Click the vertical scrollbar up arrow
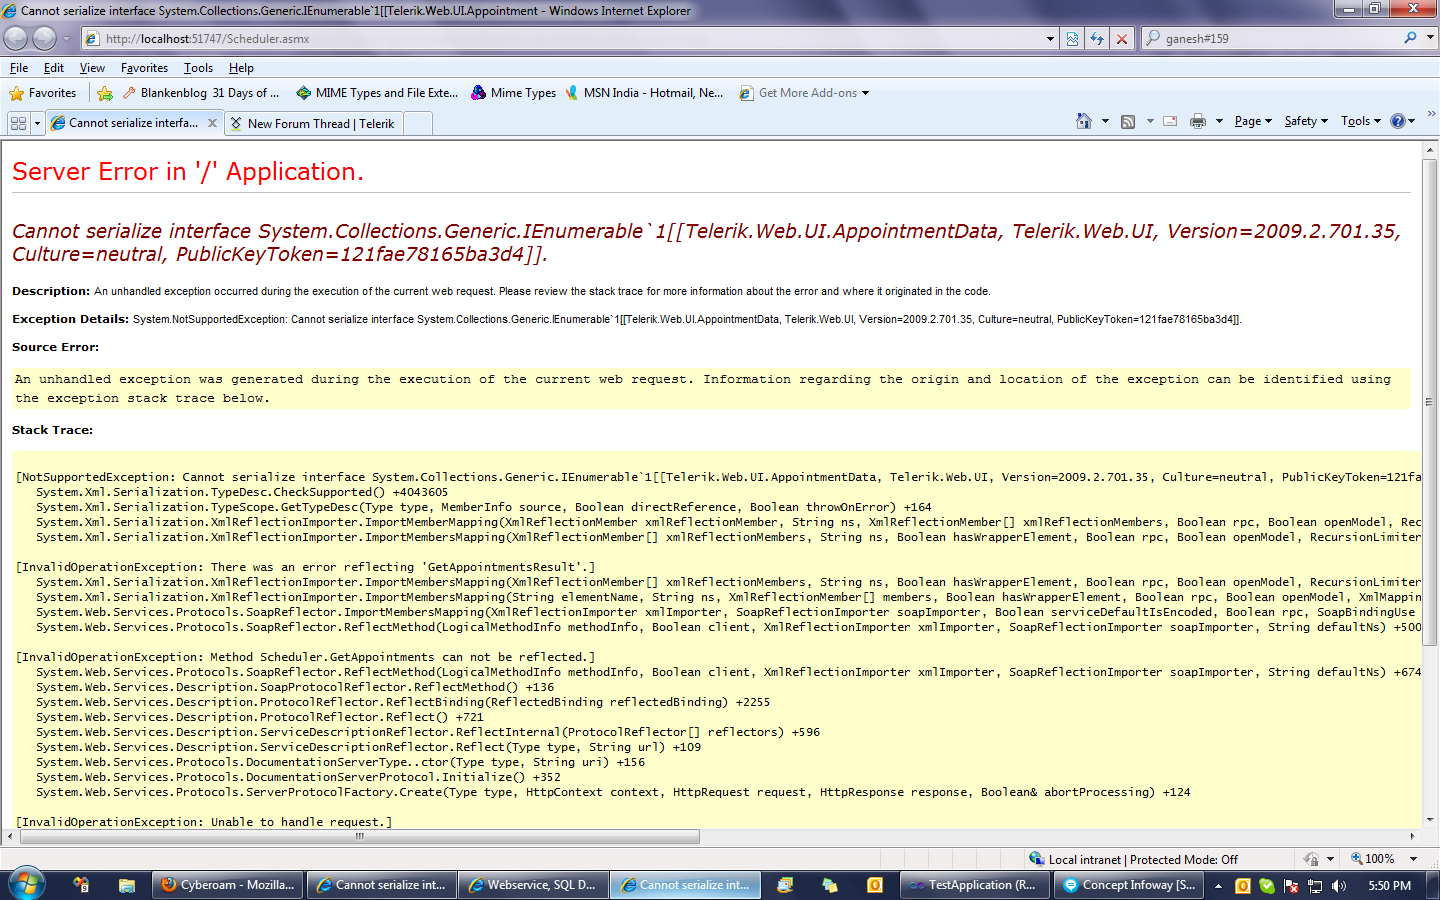 pos(1429,151)
